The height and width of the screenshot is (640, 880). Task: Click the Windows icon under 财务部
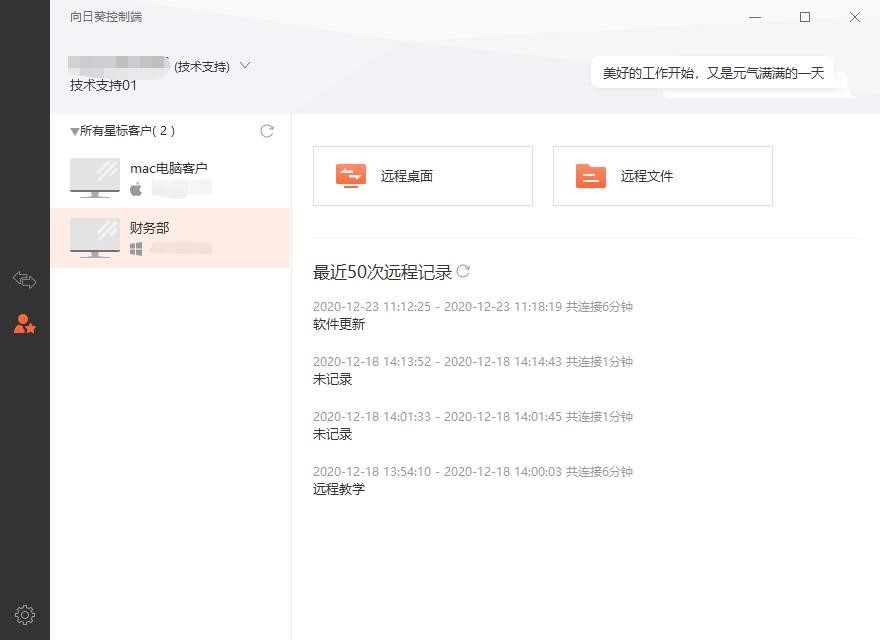click(136, 249)
